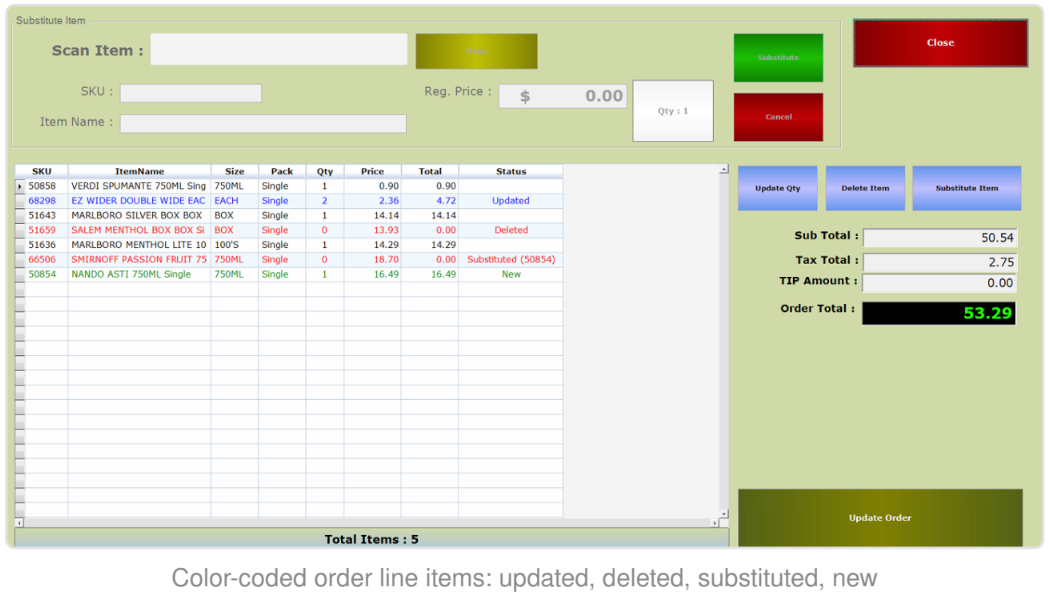
Task: Select the VERDI SPUMANTE row selector arrow
Action: pos(20,186)
